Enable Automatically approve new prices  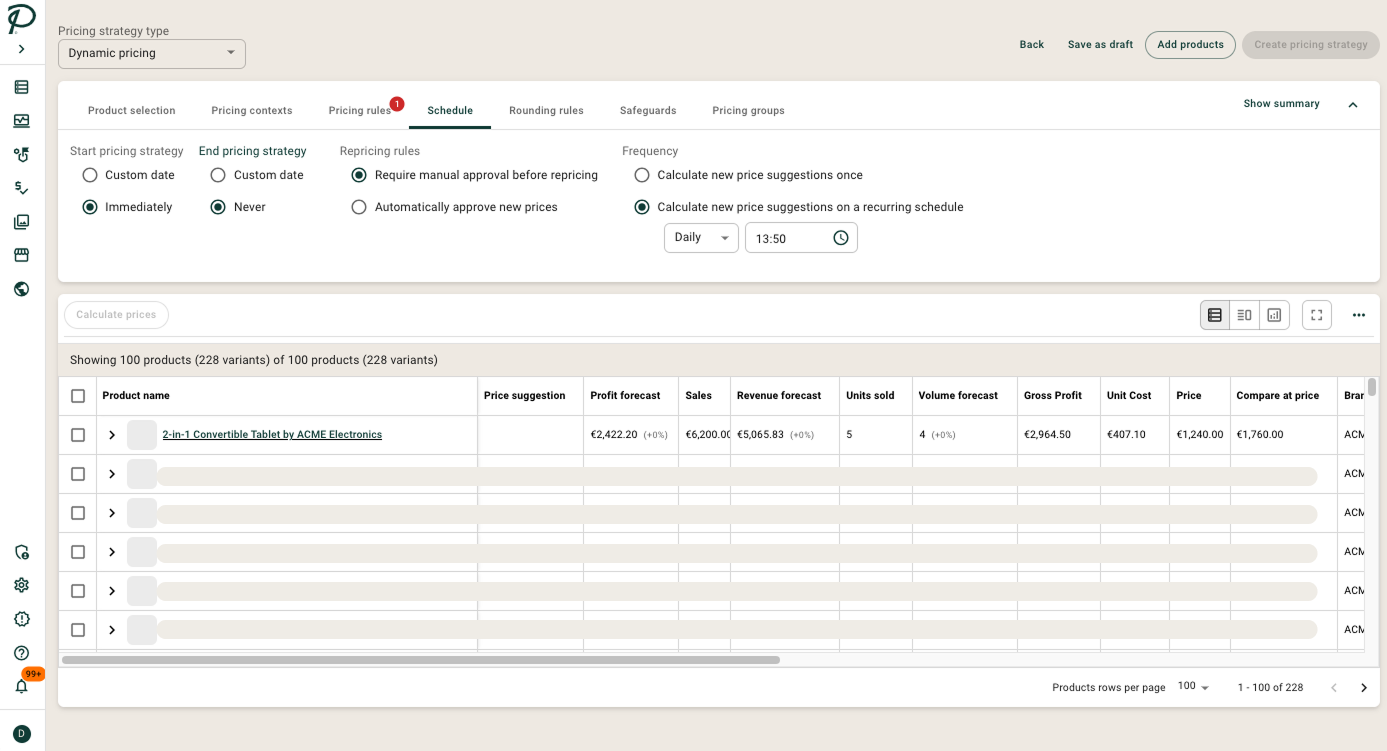point(359,207)
